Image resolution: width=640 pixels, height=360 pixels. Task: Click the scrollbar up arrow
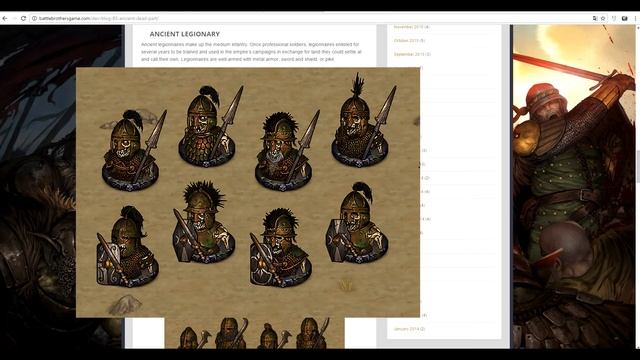(x=638, y=27)
